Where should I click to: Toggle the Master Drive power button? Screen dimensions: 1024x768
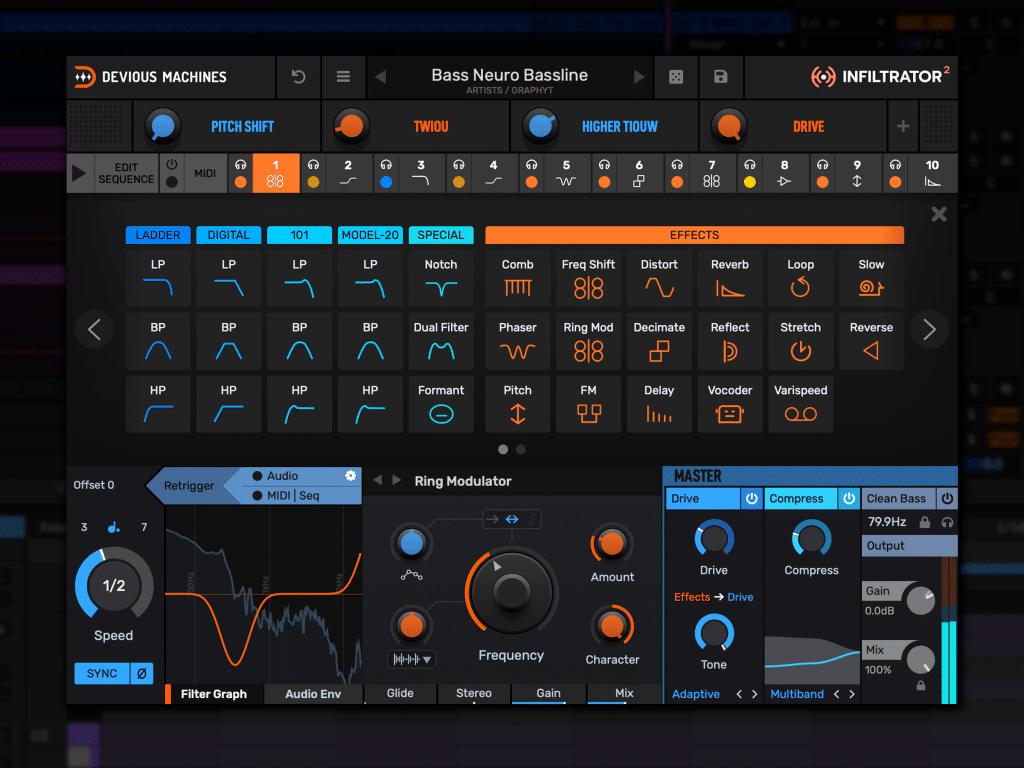tap(752, 498)
